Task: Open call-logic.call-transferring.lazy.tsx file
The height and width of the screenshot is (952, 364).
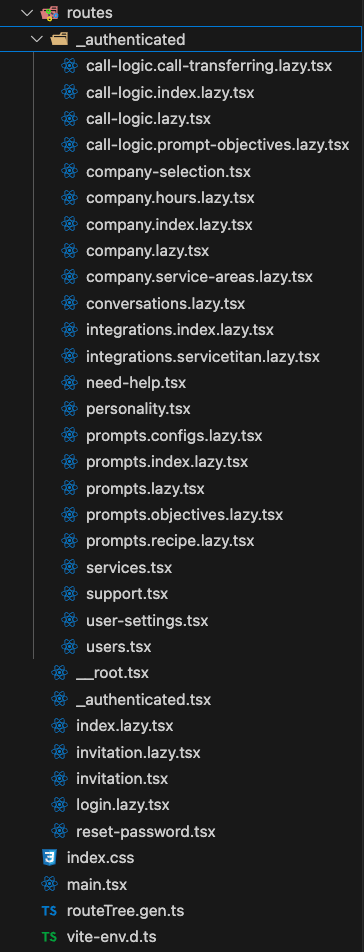Action: 209,66
